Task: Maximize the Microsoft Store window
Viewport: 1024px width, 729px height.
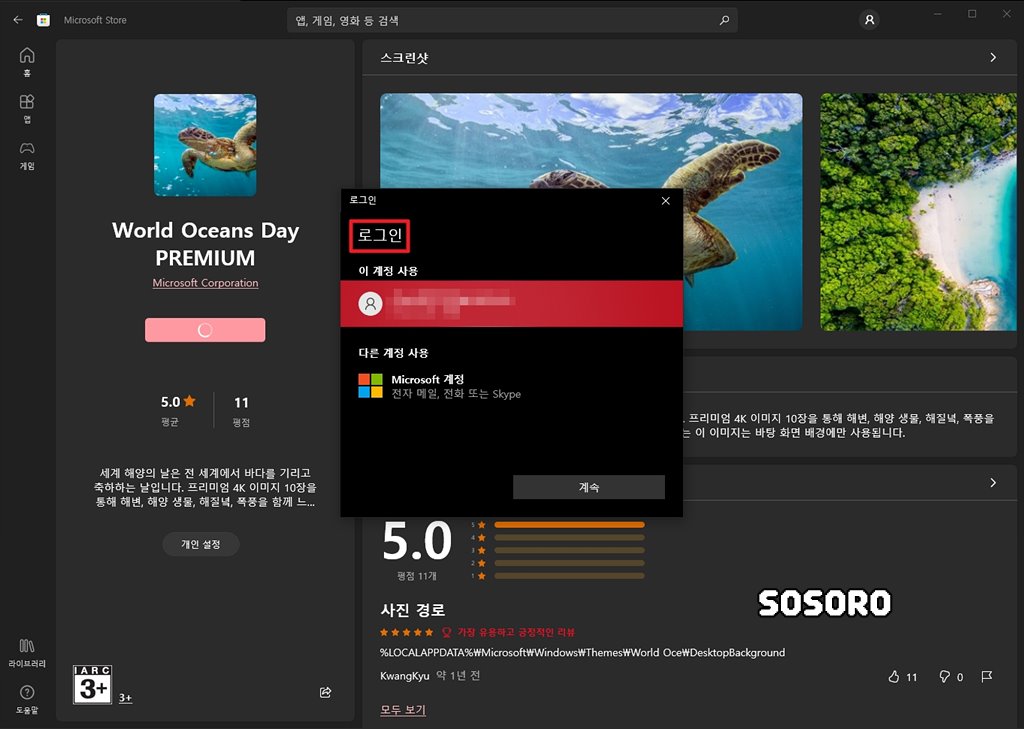Action: (x=972, y=14)
